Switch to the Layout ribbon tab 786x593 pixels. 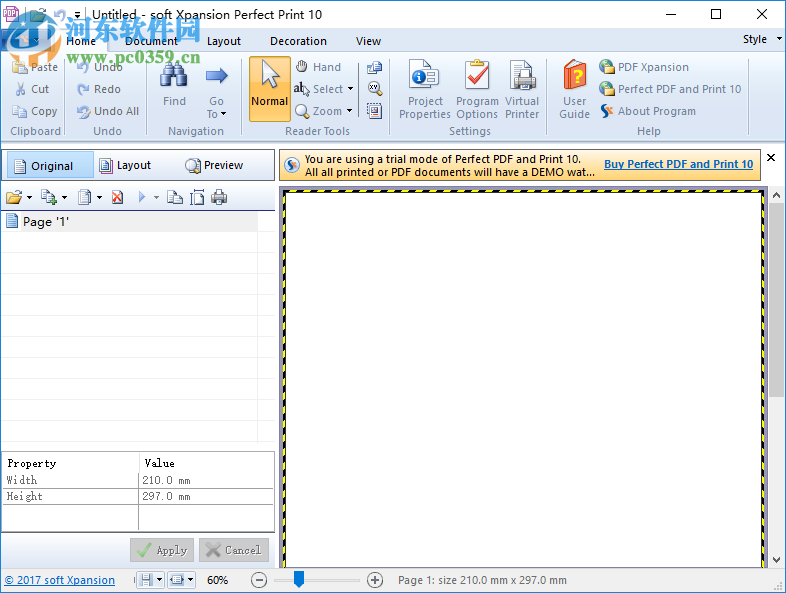(224, 41)
